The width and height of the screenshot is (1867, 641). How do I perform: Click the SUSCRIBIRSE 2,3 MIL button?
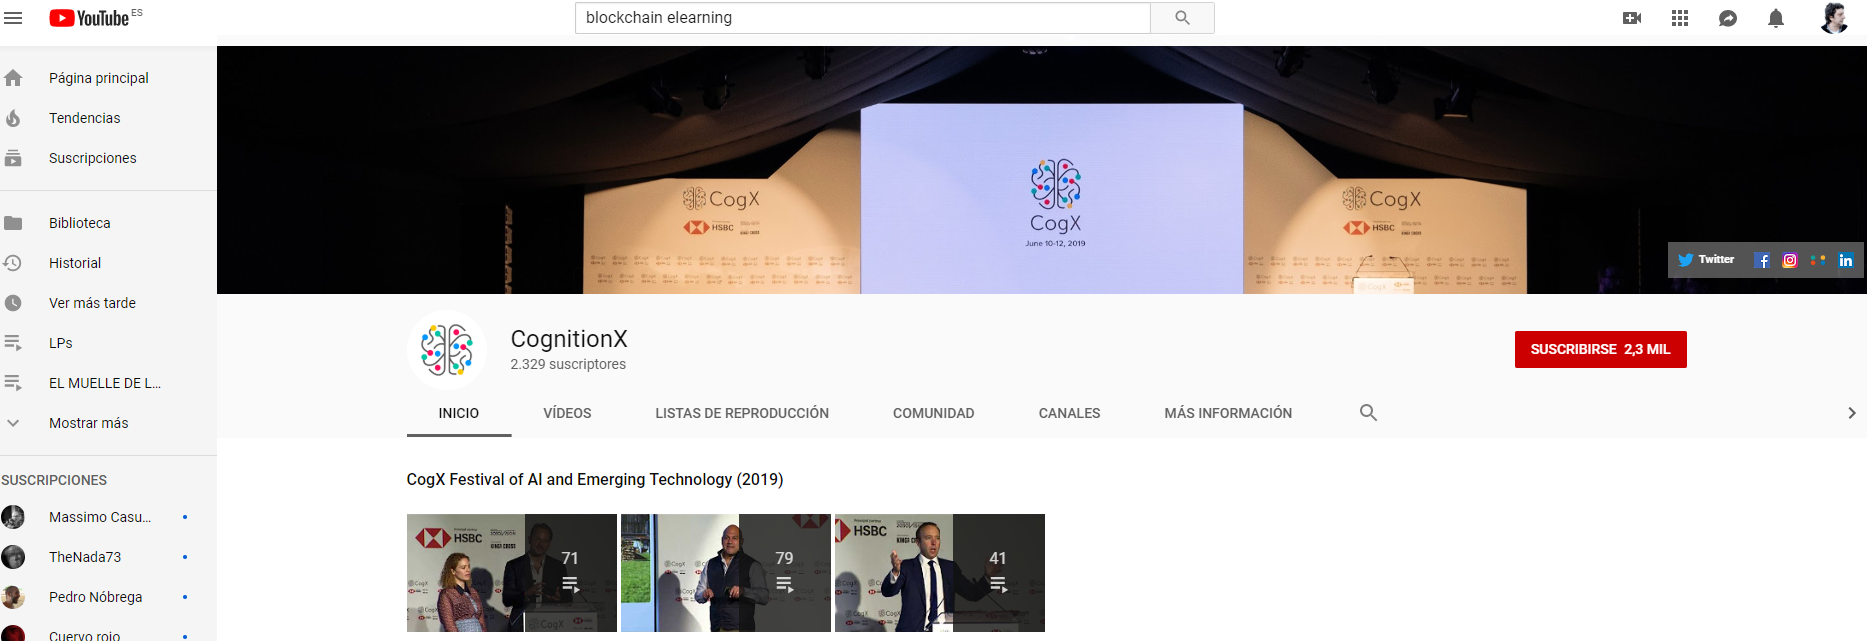click(x=1600, y=349)
